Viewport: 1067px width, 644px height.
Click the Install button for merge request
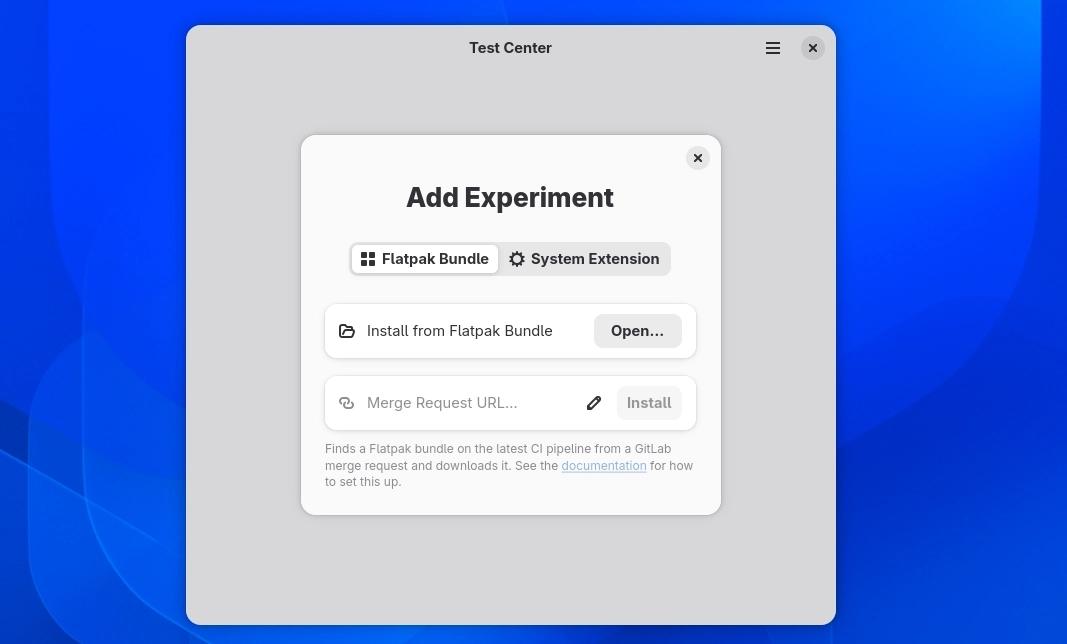tap(649, 403)
